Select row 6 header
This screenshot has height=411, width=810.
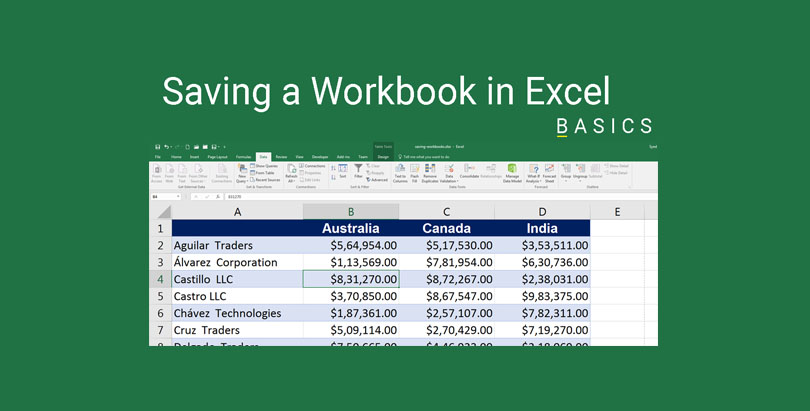coord(160,313)
